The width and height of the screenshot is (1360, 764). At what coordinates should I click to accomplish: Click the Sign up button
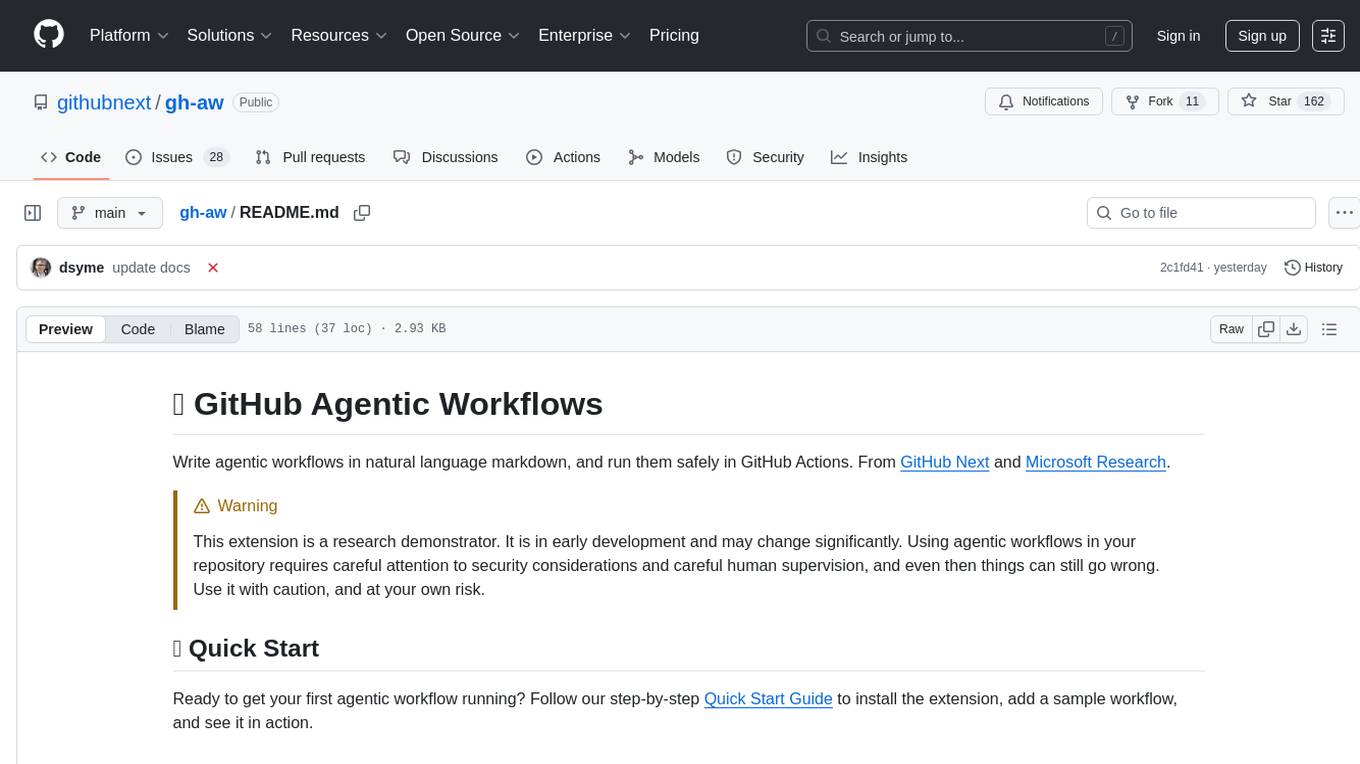coord(1262,36)
